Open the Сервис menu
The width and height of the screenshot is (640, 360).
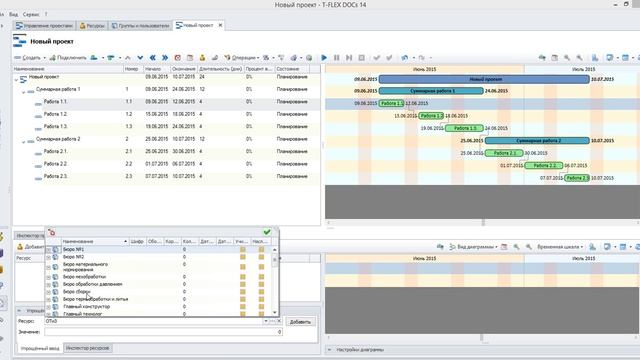[31, 14]
